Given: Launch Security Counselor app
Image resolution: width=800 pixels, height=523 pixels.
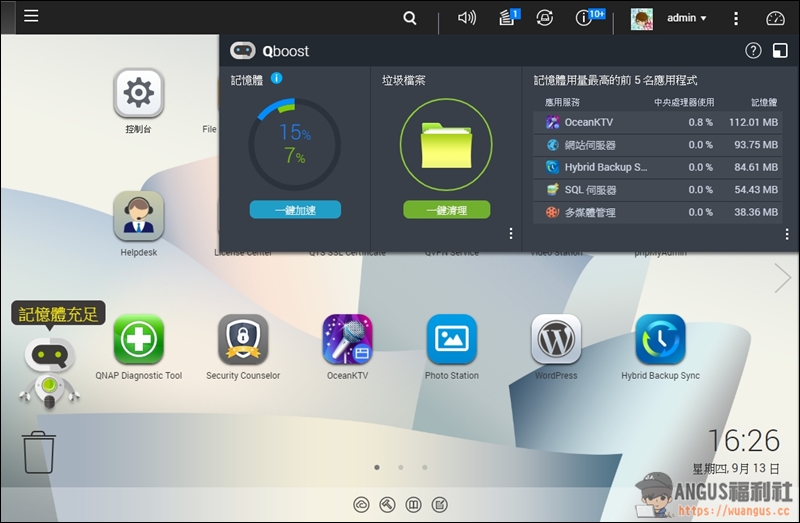Looking at the screenshot, I should [x=243, y=341].
